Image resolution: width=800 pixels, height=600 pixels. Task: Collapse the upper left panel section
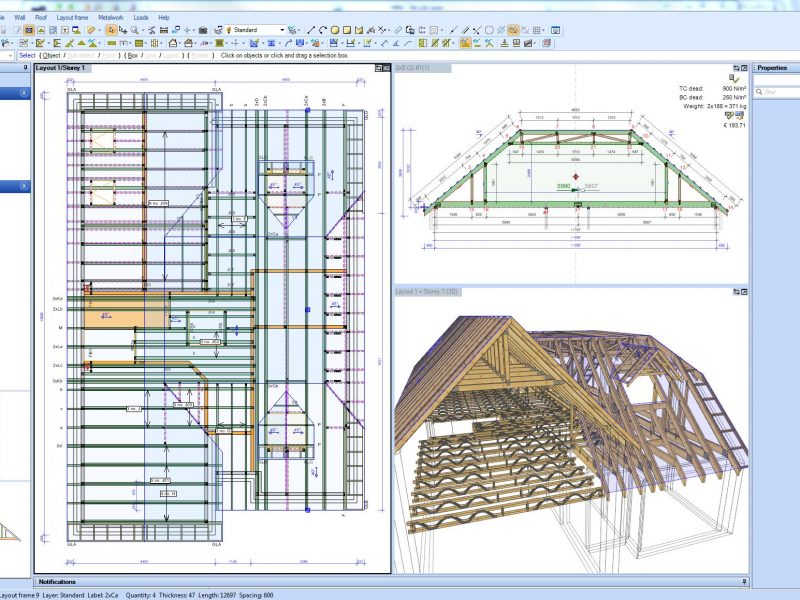point(24,93)
